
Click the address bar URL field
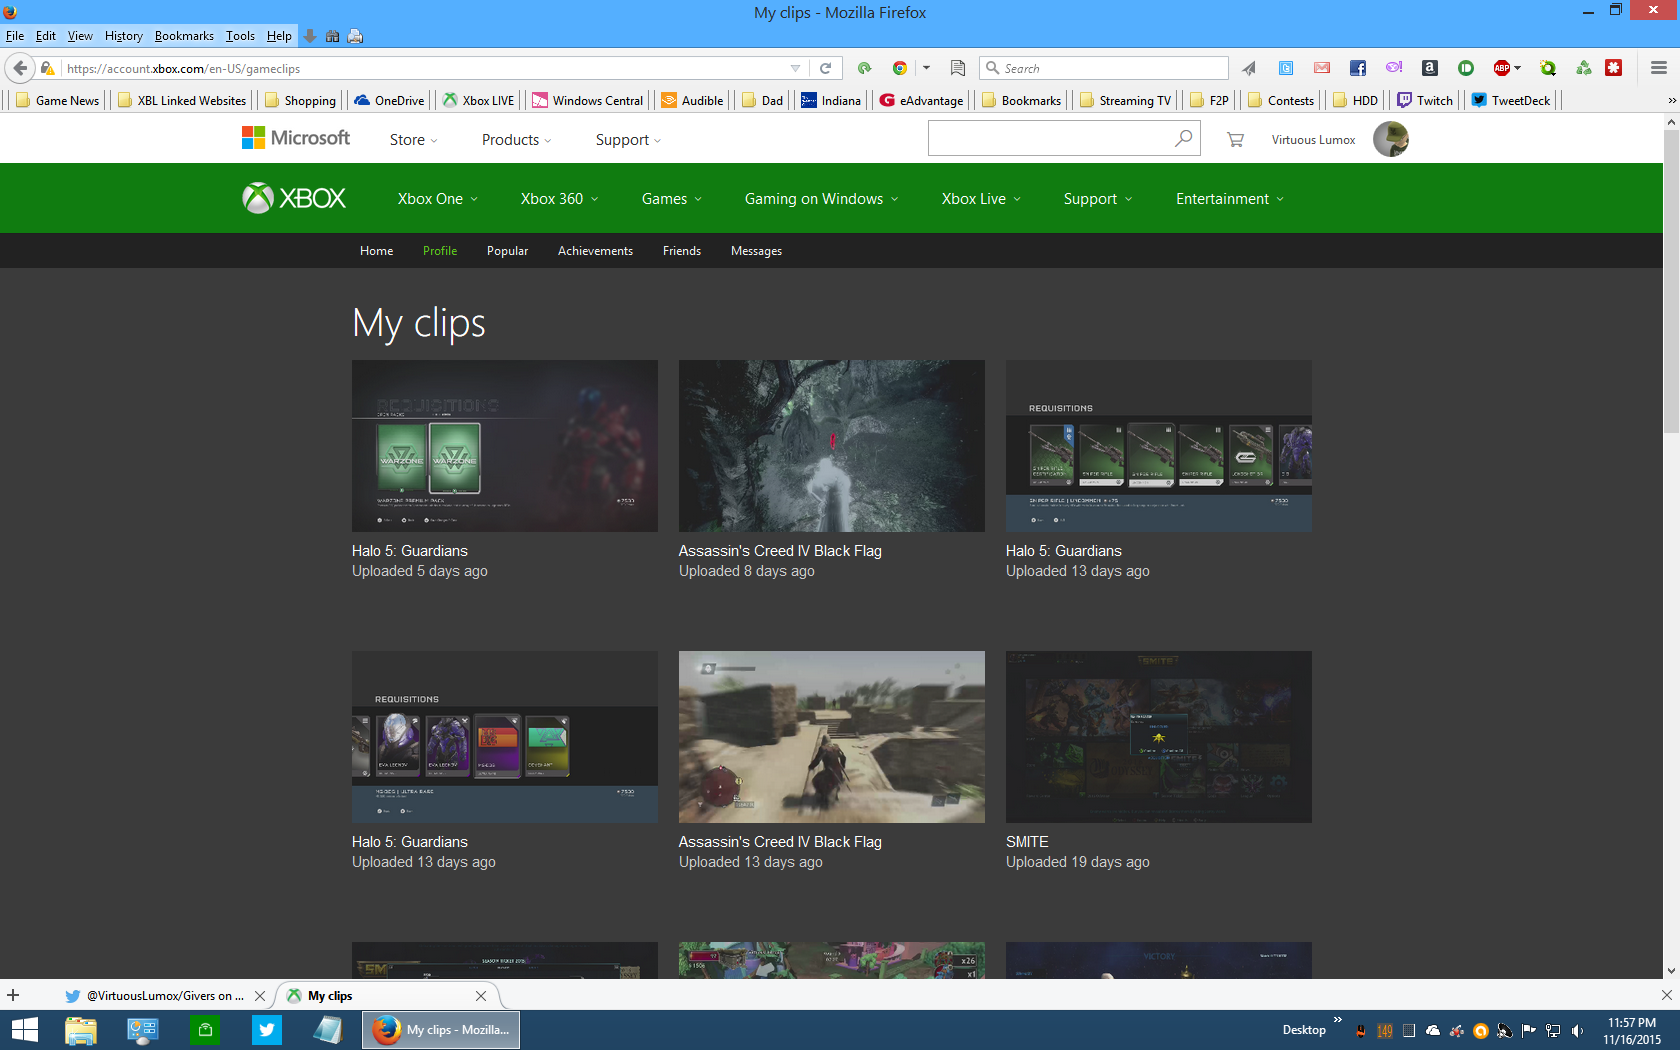click(425, 68)
